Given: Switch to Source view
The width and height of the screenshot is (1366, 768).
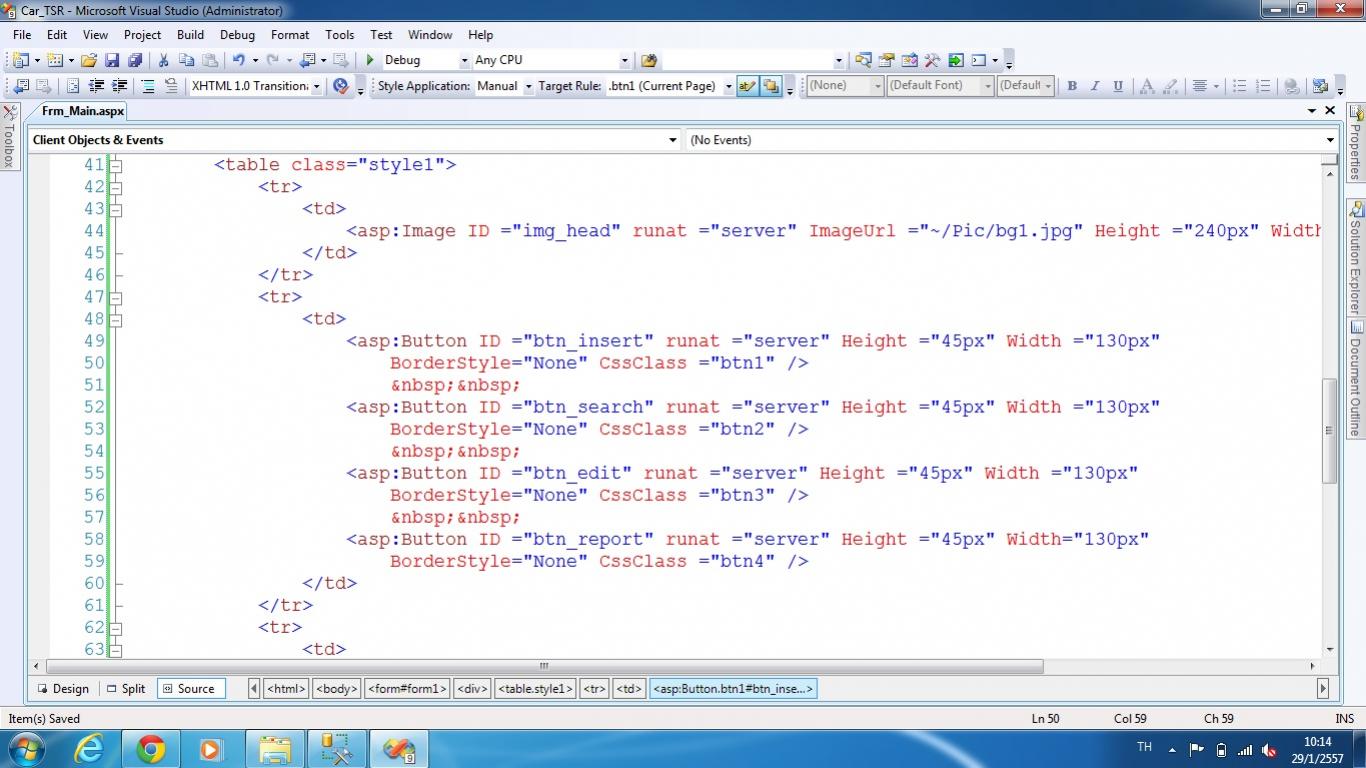Looking at the screenshot, I should (x=189, y=688).
